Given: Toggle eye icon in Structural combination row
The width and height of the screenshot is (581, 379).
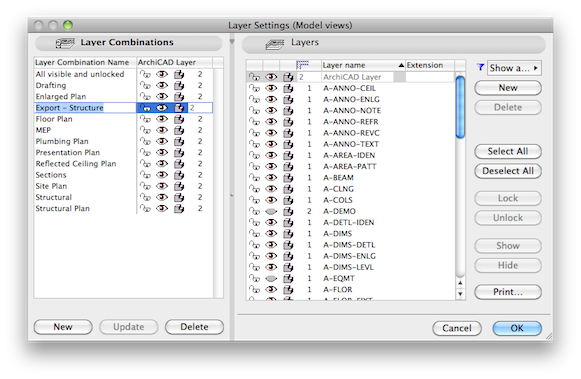Looking at the screenshot, I should (x=162, y=197).
